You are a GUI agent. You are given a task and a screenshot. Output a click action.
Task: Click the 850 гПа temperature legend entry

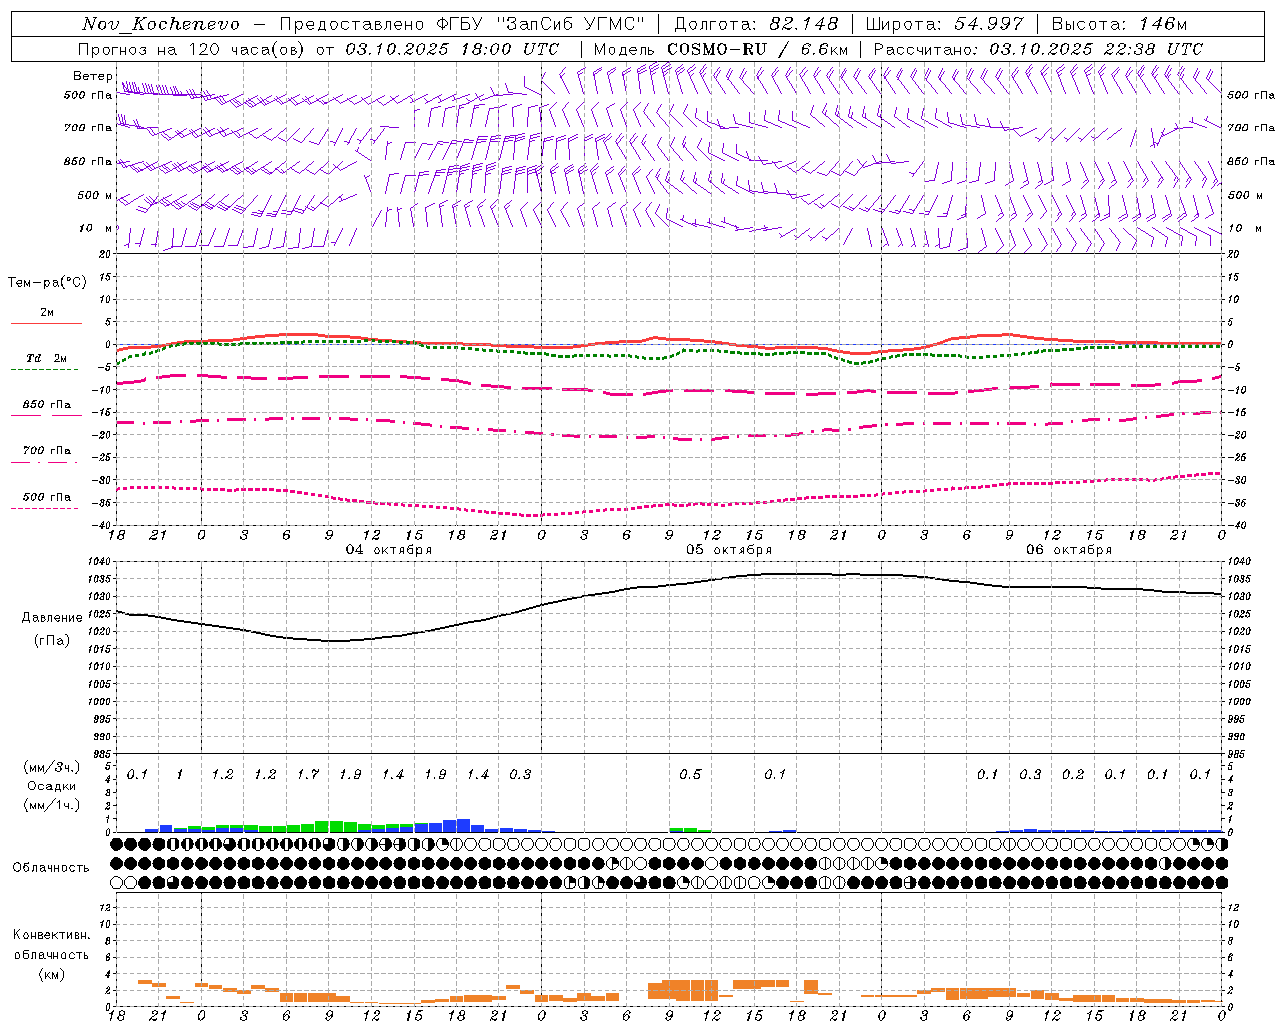coord(46,405)
